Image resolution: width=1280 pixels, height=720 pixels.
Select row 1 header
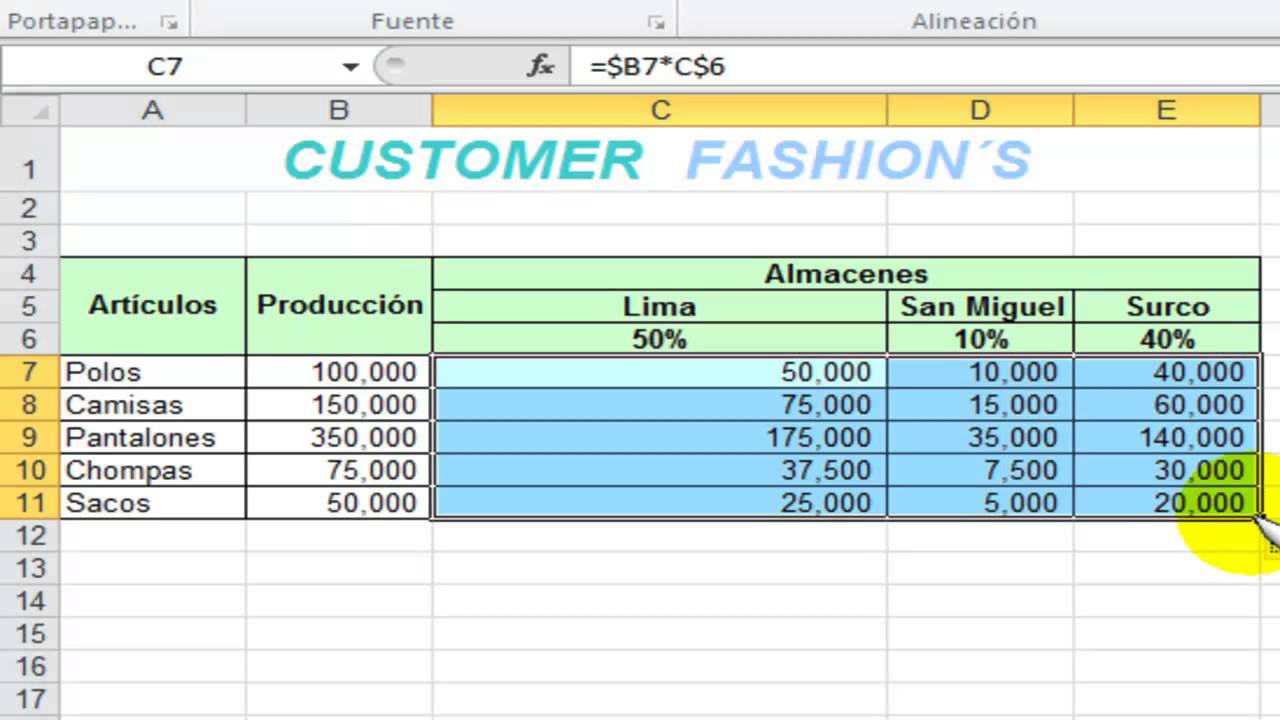click(30, 160)
